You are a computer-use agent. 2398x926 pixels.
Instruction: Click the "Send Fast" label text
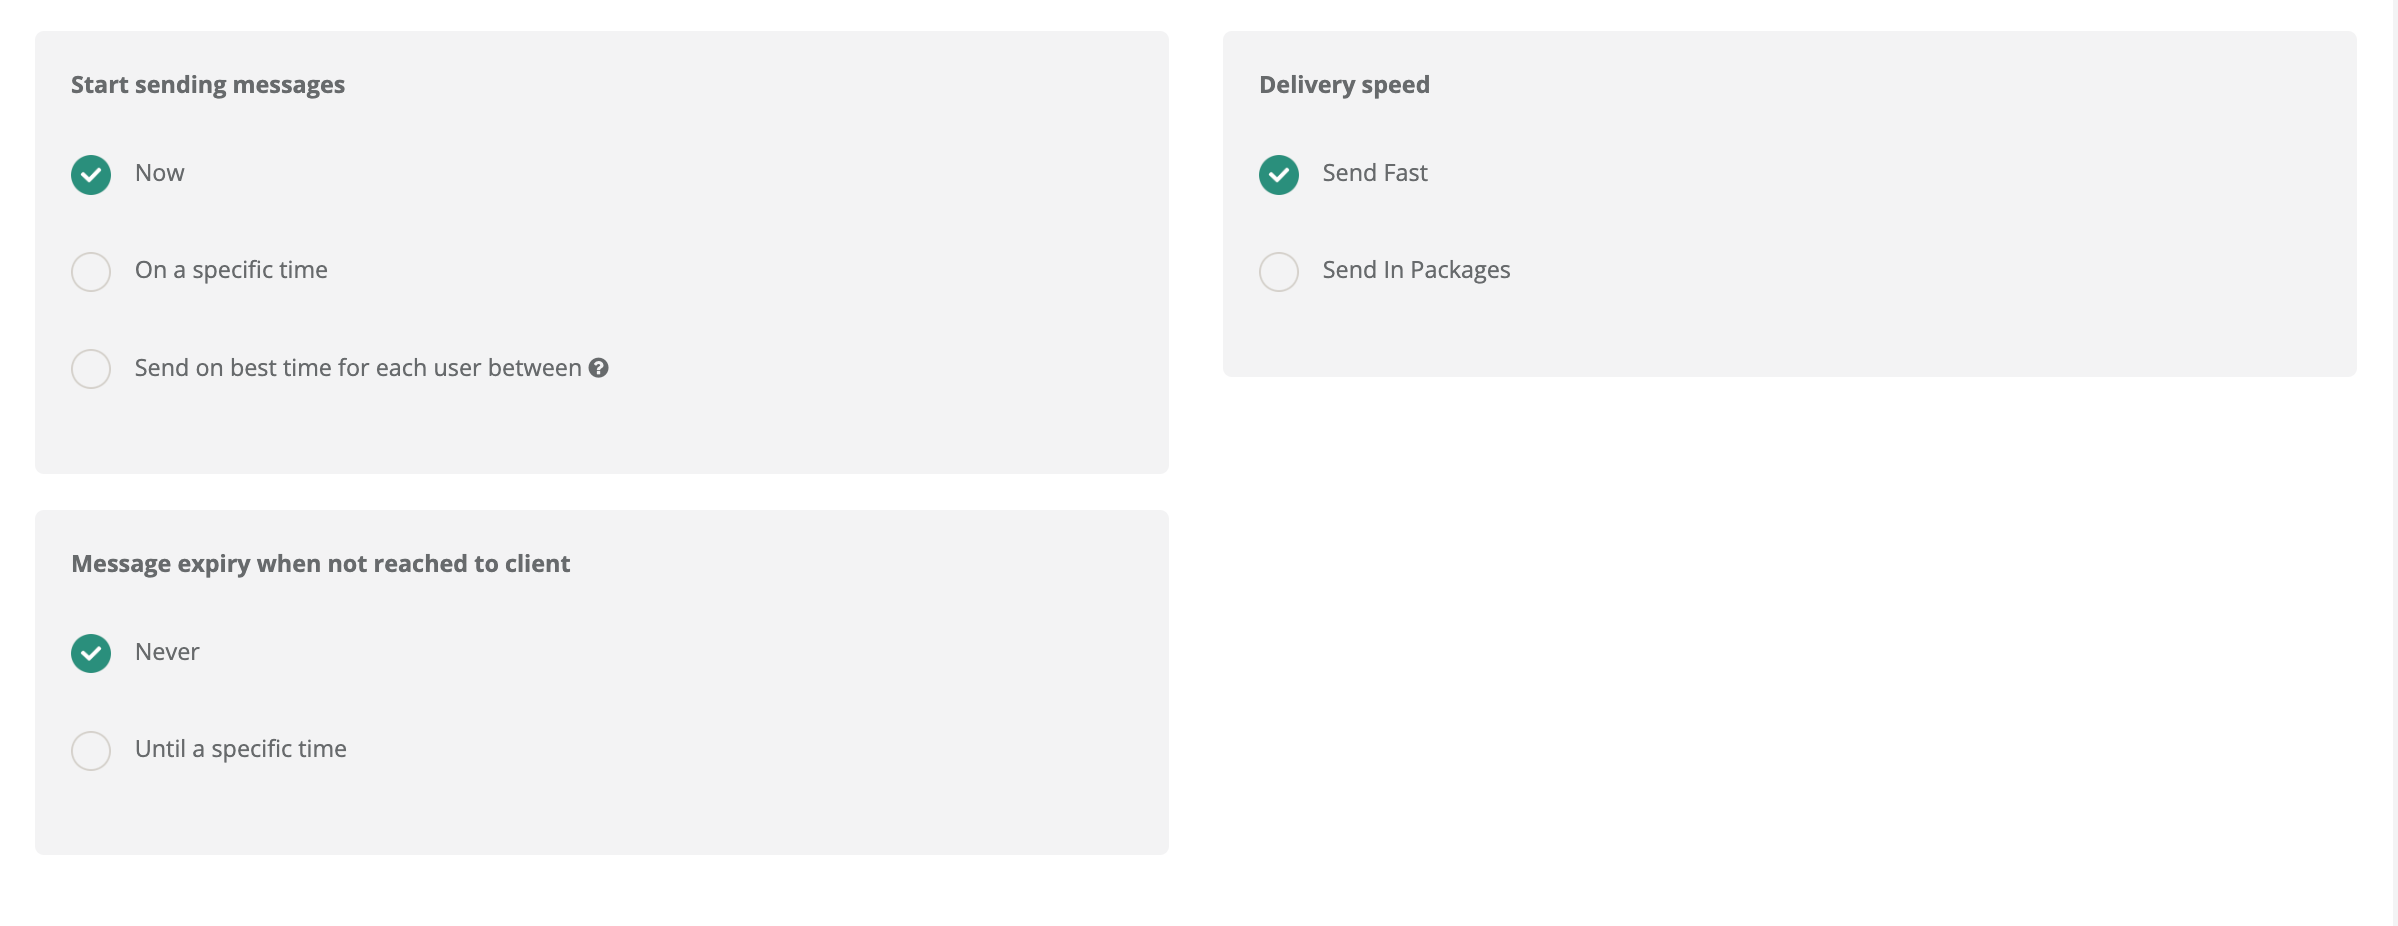point(1374,173)
